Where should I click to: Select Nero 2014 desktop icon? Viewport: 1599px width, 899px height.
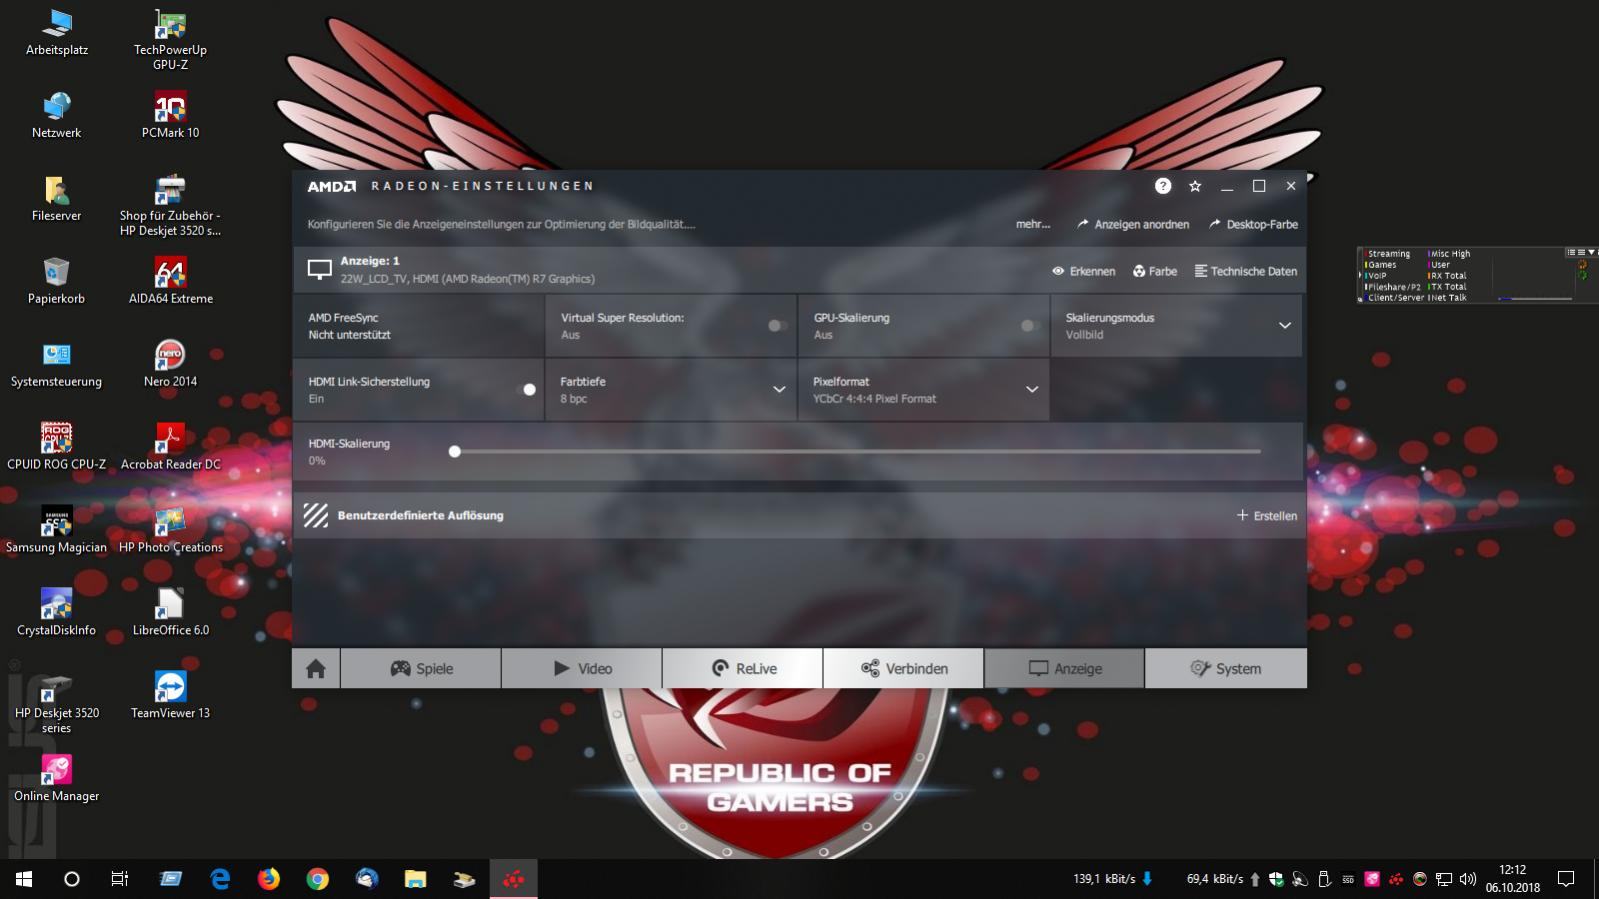tap(170, 364)
